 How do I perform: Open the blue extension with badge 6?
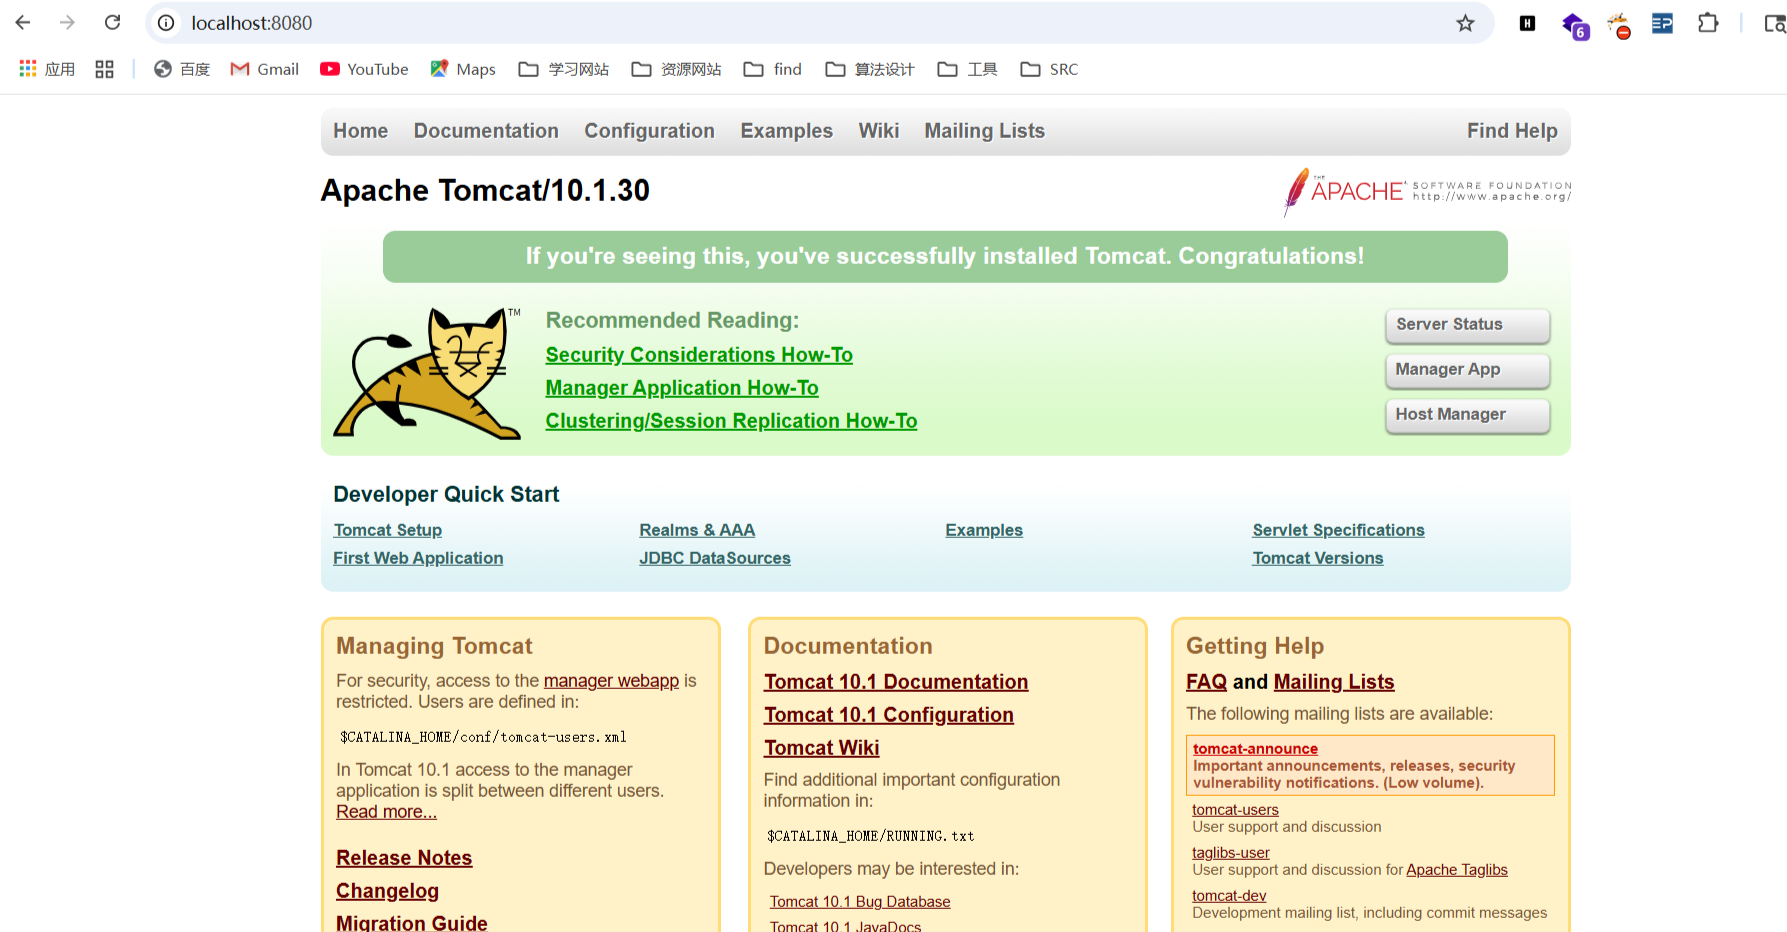tap(1575, 25)
